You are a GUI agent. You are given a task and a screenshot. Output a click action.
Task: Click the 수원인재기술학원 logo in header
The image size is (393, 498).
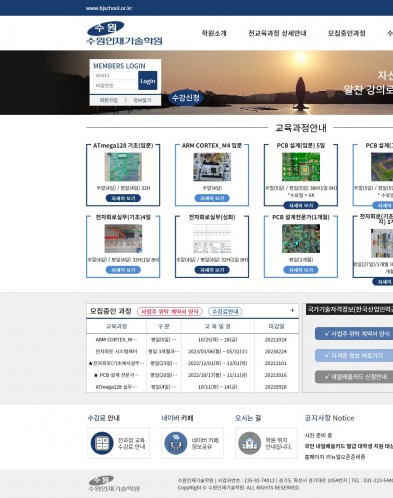tap(124, 33)
